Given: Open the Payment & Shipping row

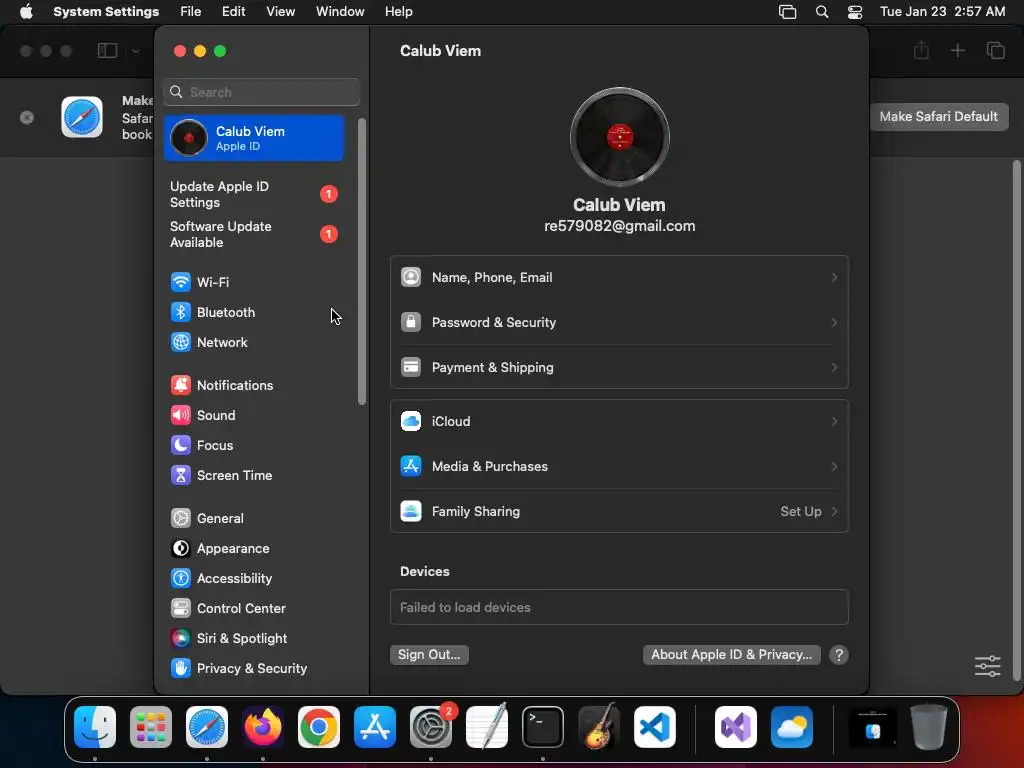Looking at the screenshot, I should [619, 368].
